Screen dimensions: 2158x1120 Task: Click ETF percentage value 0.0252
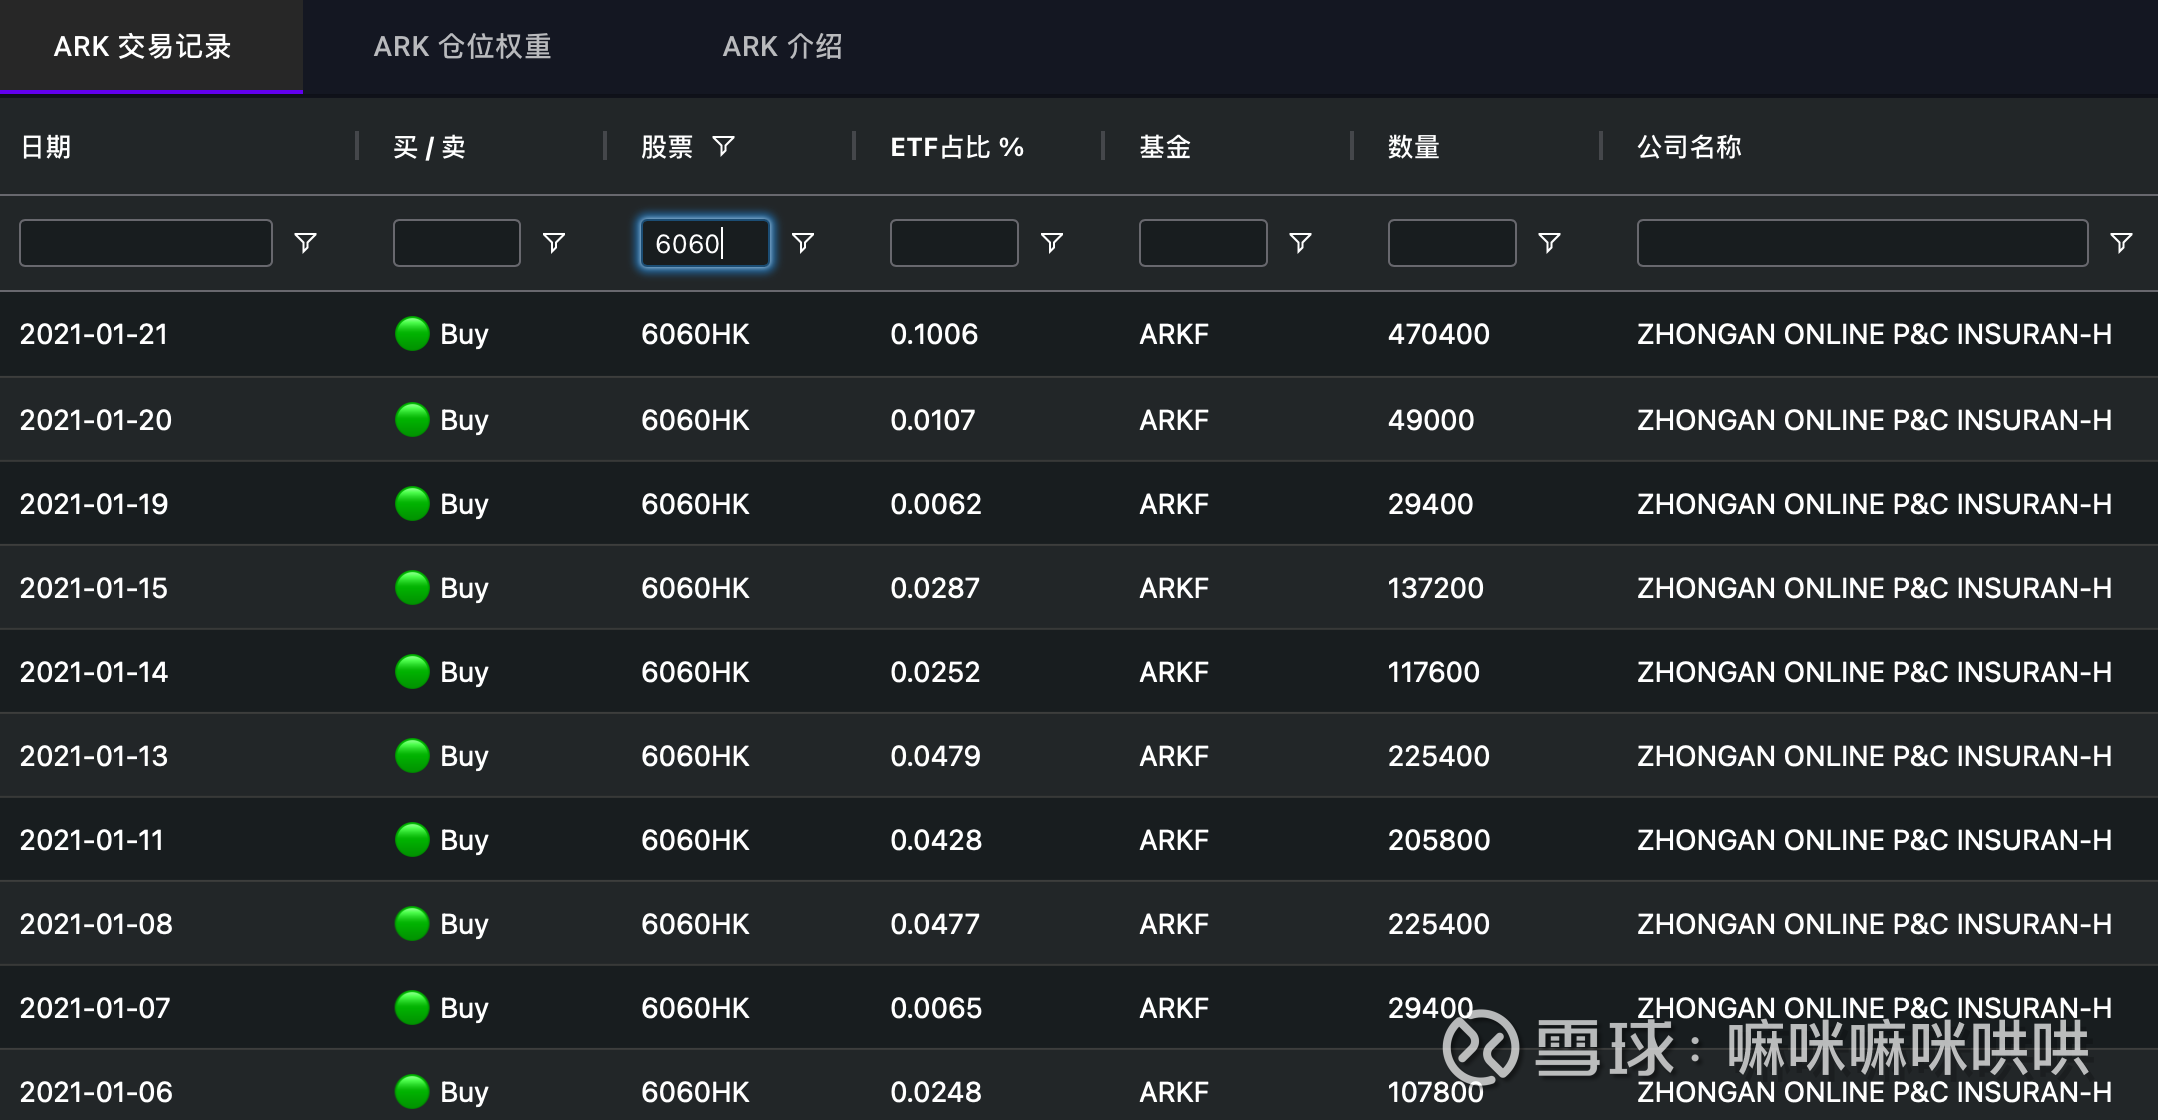pyautogui.click(x=935, y=672)
